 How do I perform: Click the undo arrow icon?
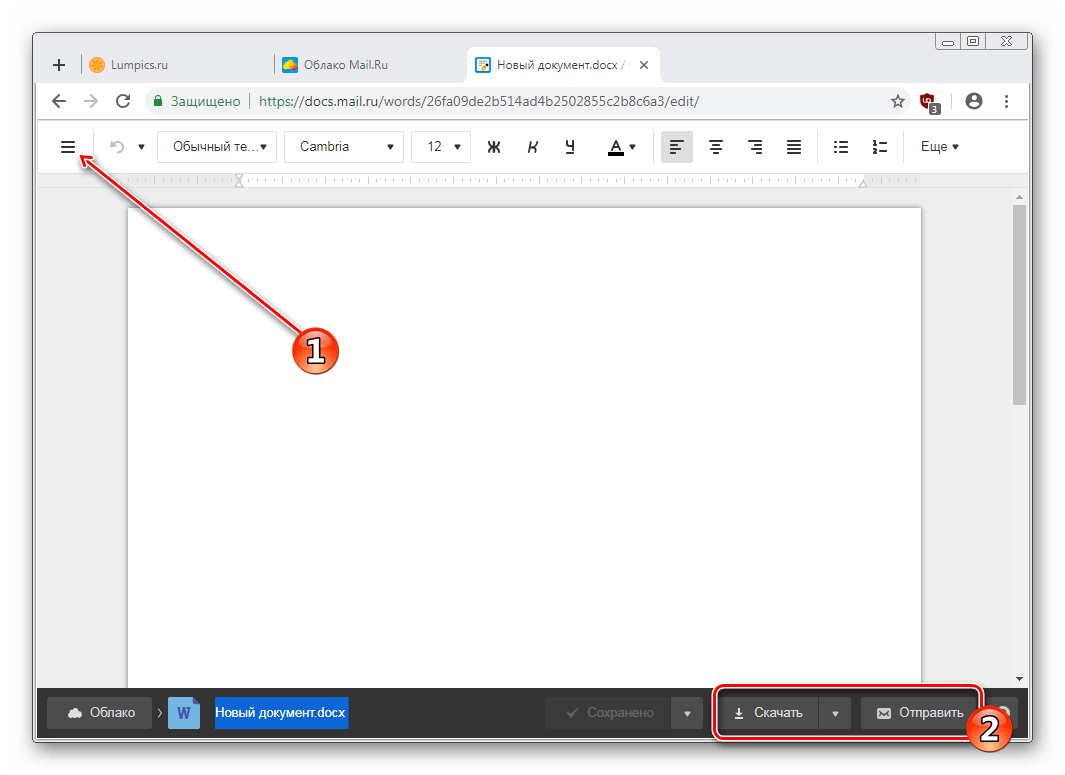pos(117,147)
